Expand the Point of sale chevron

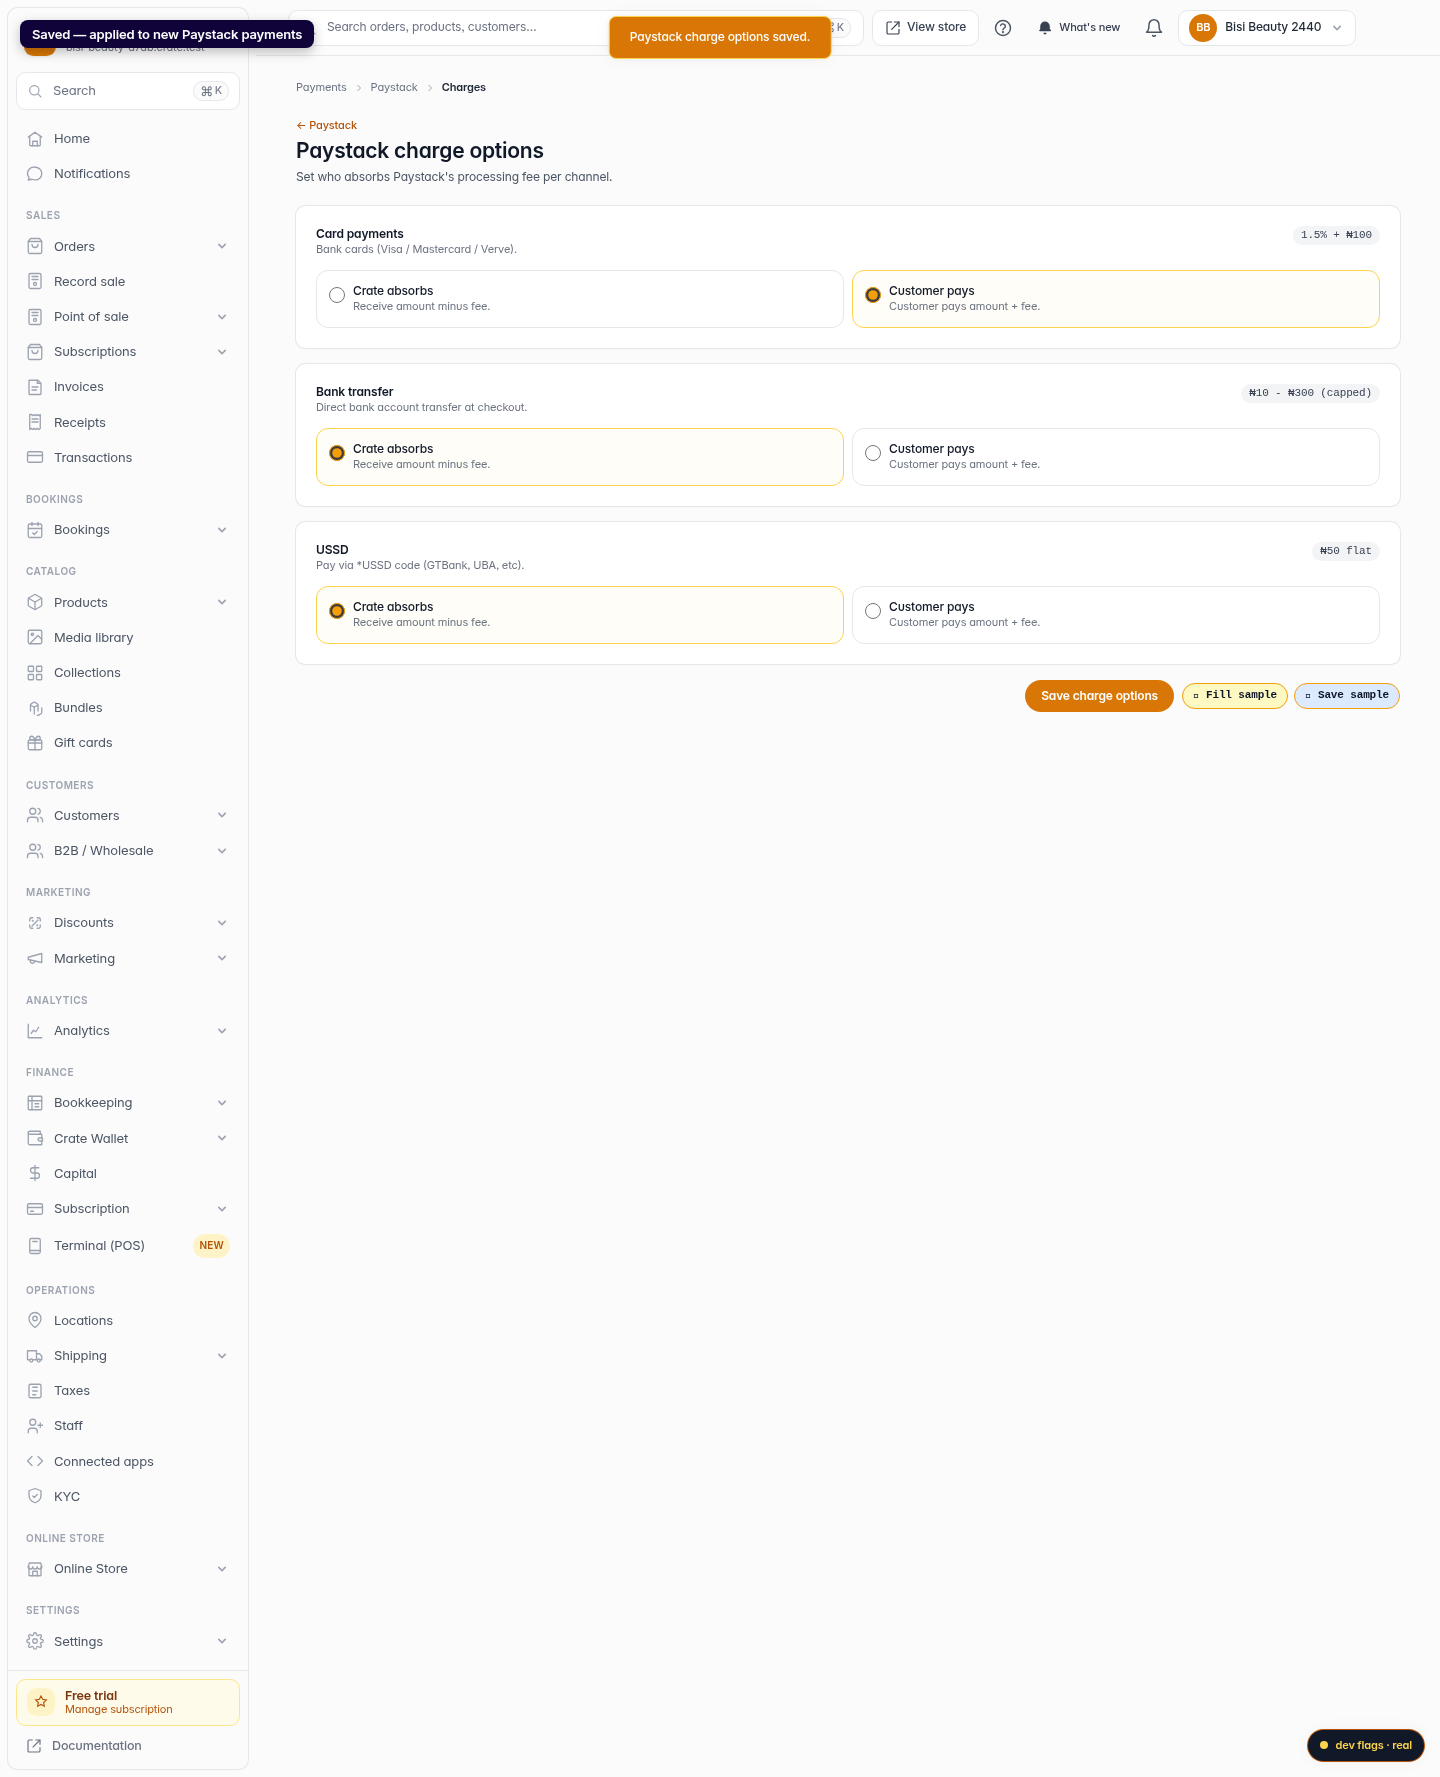click(222, 317)
